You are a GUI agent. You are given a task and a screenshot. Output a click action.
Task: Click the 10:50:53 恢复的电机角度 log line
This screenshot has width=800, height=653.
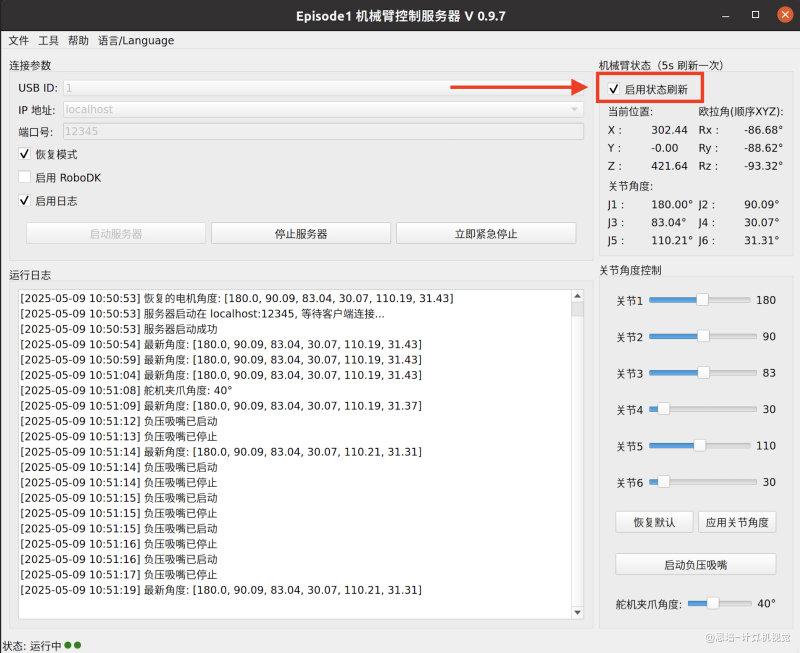click(x=237, y=298)
